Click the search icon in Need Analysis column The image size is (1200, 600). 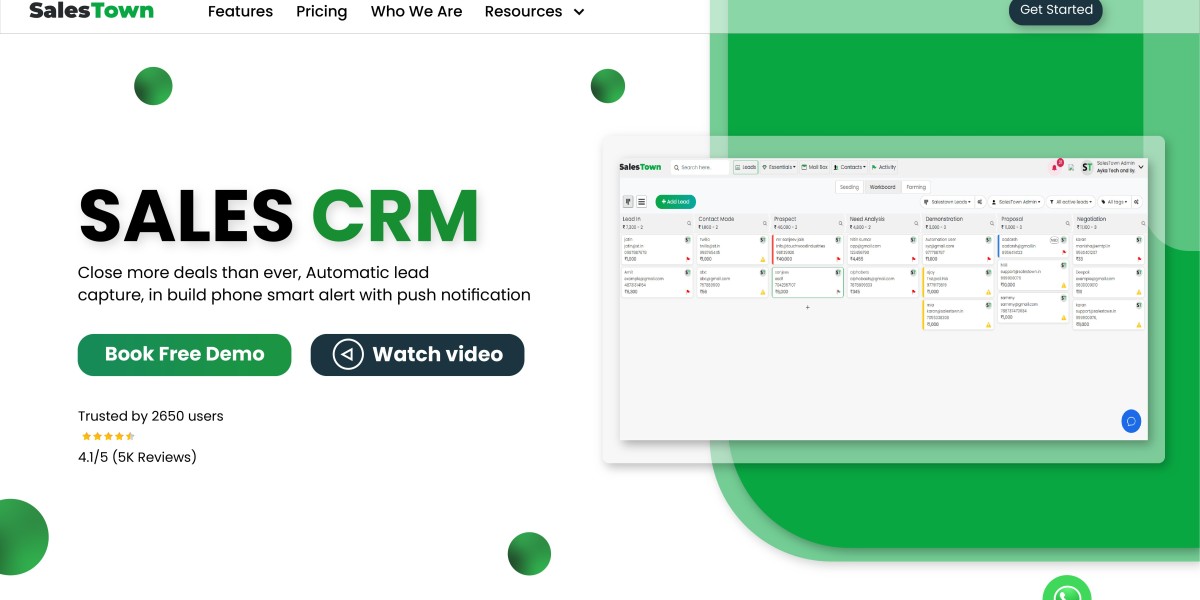(x=916, y=223)
